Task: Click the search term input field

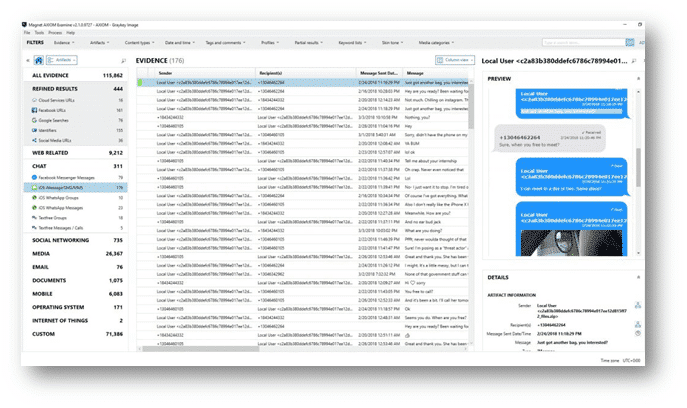Action: 584,43
